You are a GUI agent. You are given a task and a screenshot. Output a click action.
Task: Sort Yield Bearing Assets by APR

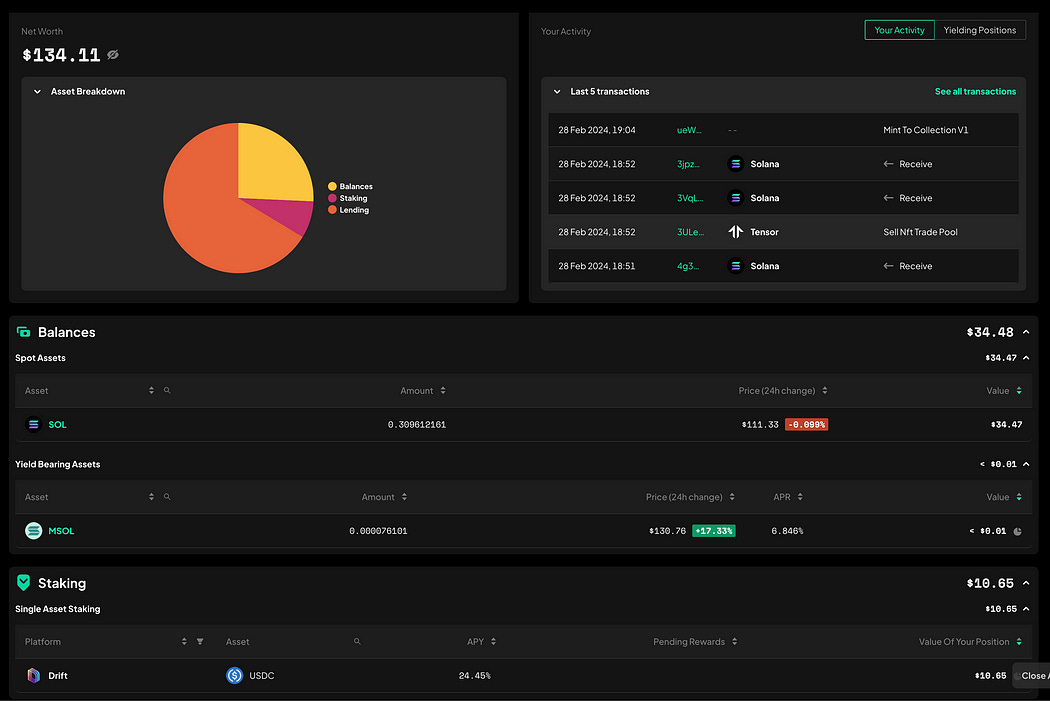tap(800, 497)
